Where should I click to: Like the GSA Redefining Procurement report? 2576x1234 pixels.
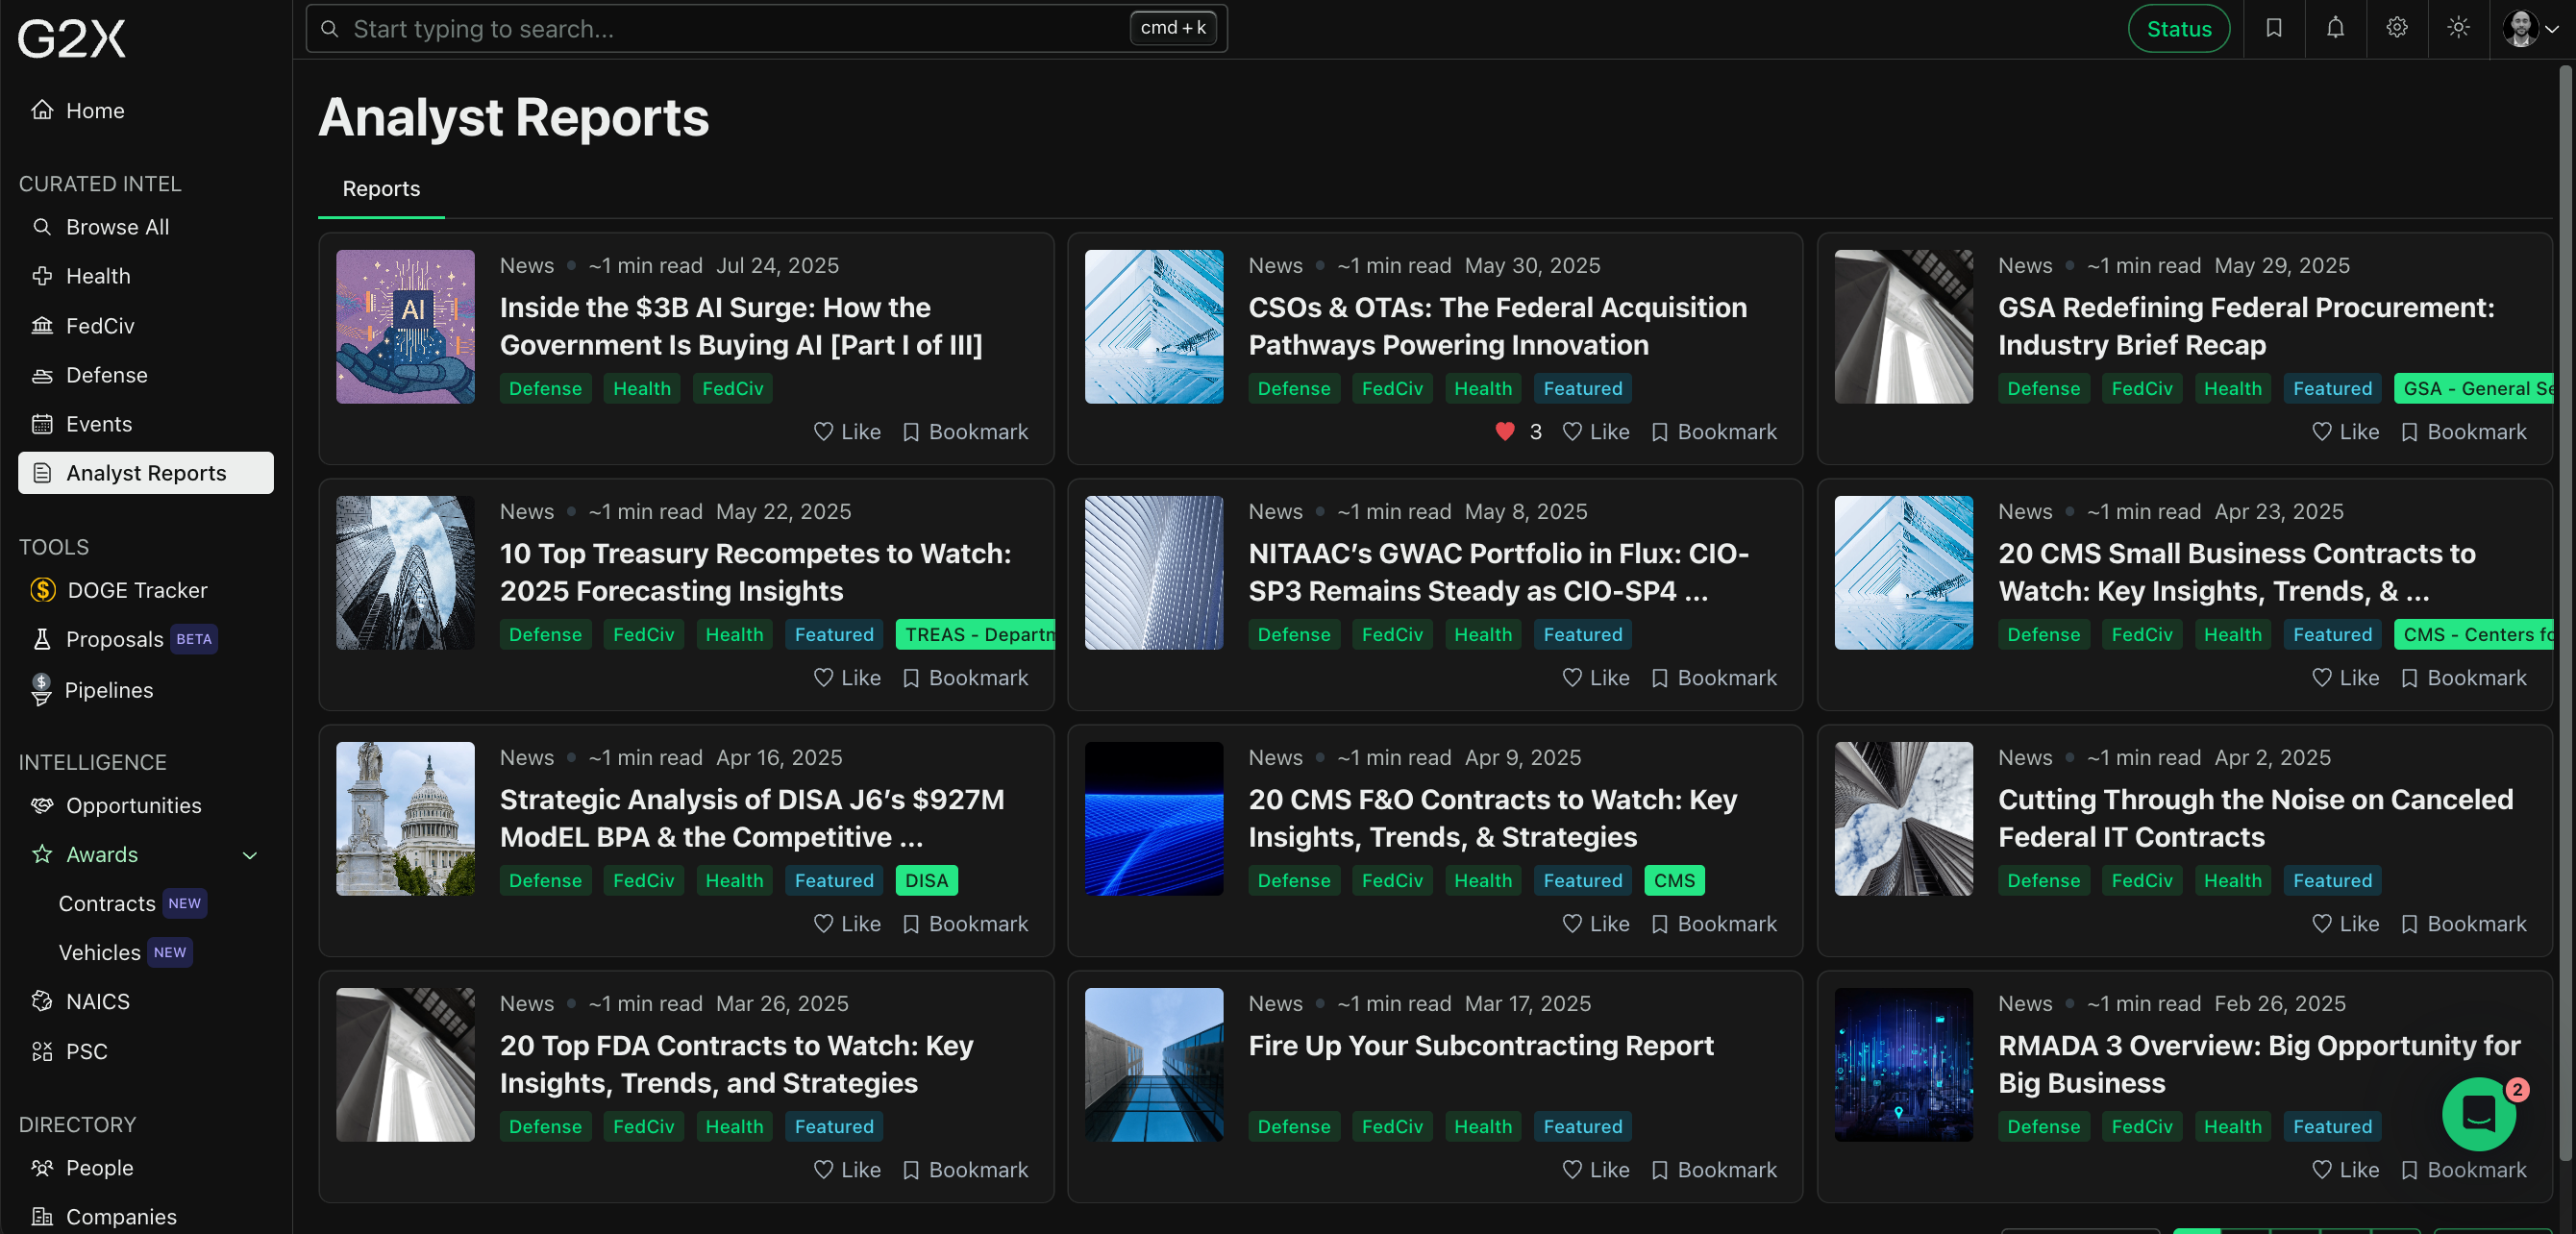point(2346,432)
